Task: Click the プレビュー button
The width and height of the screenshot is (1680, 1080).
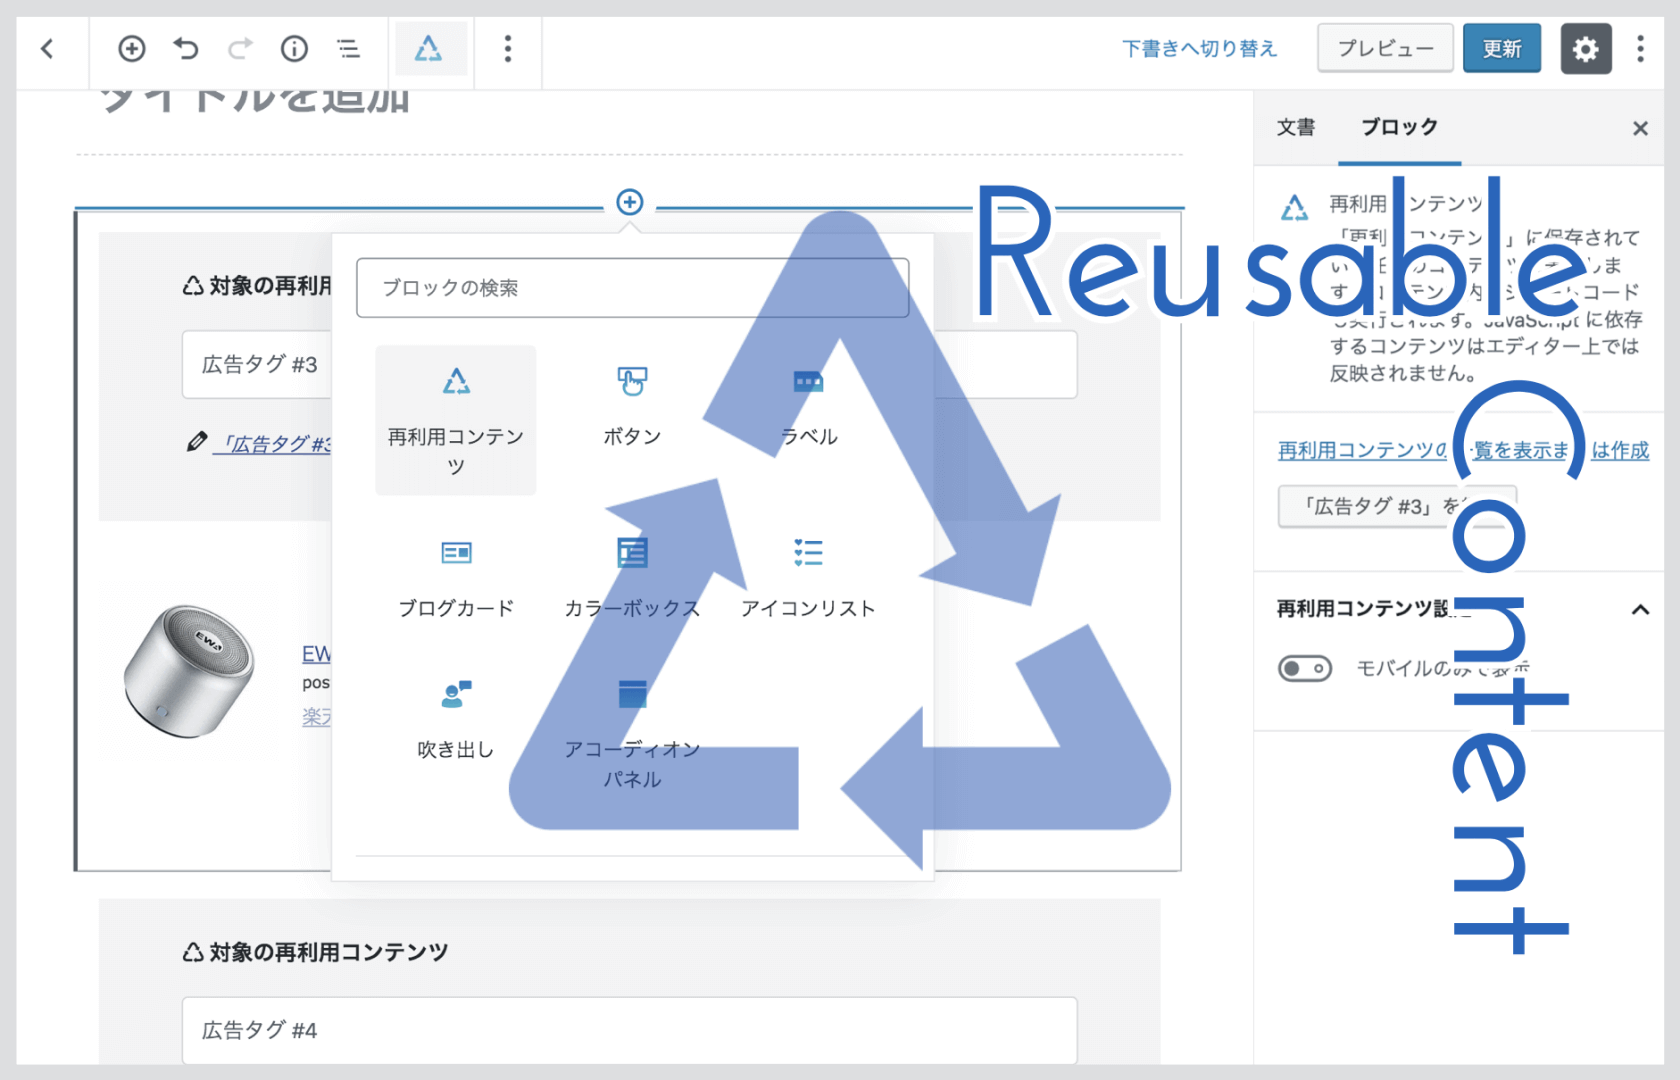Action: coord(1385,49)
